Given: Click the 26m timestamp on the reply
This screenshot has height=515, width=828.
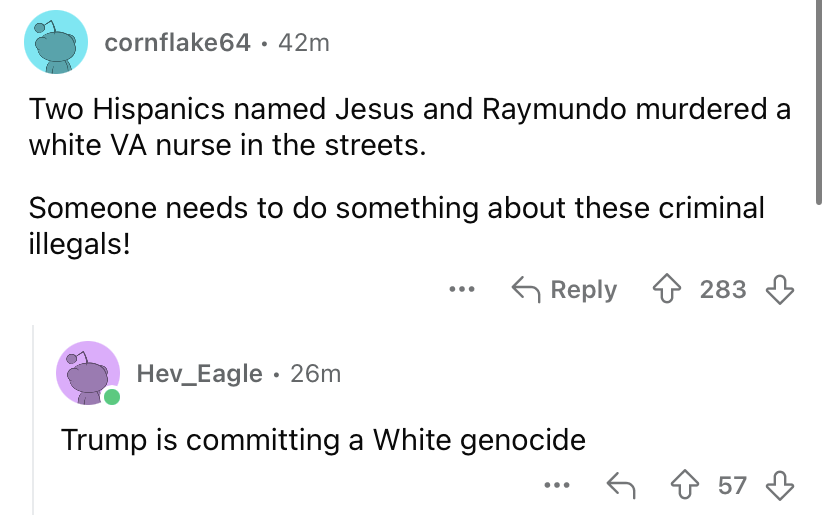Looking at the screenshot, I should click(315, 374).
